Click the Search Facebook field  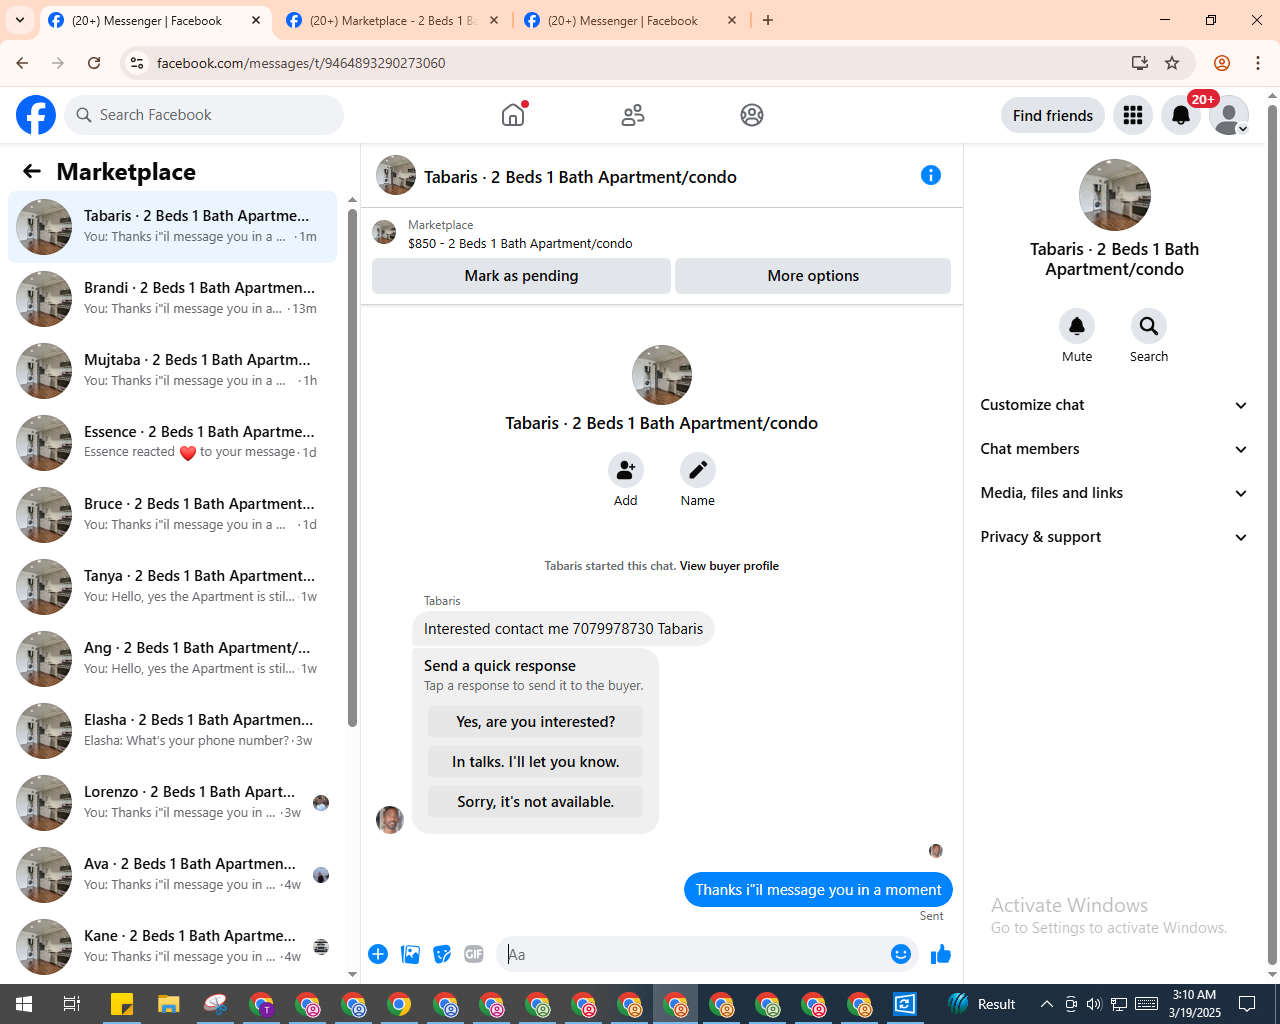click(x=204, y=115)
